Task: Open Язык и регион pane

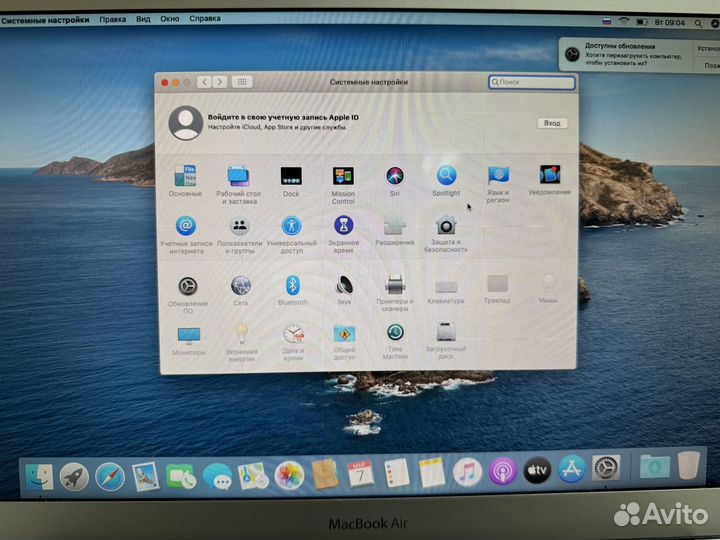Action: pos(498,184)
